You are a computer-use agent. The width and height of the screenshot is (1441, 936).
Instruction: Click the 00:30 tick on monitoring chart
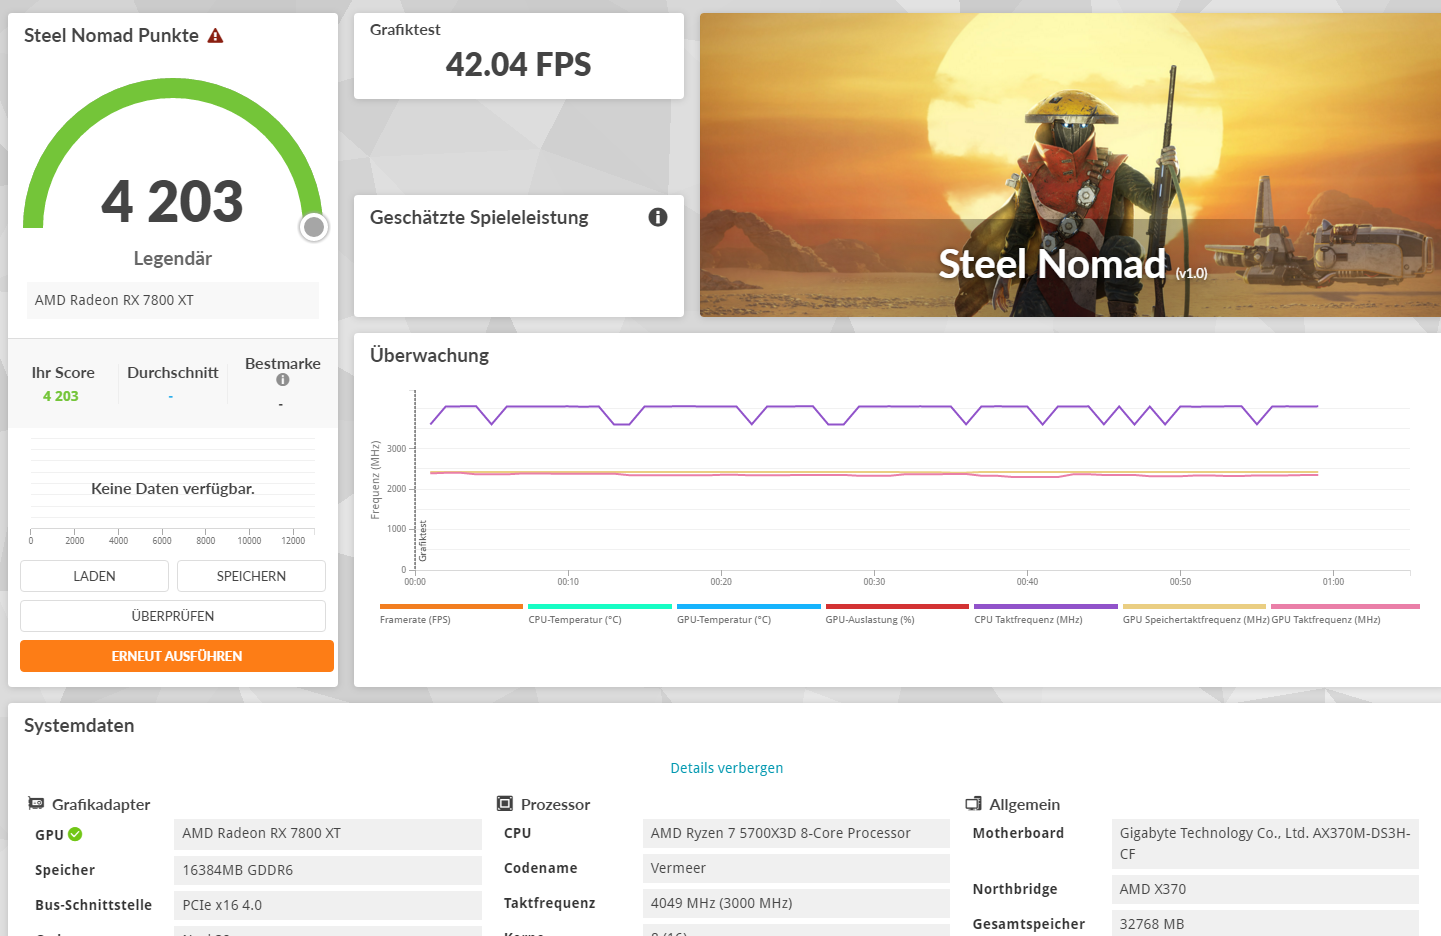874,581
